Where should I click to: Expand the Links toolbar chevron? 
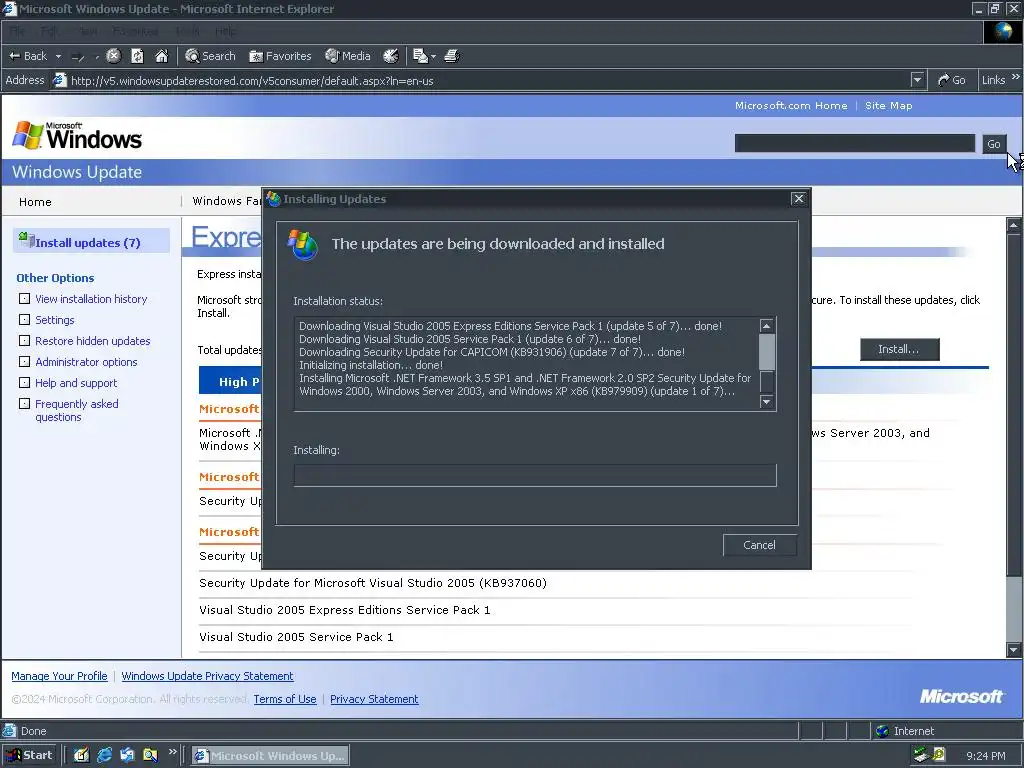click(1016, 77)
